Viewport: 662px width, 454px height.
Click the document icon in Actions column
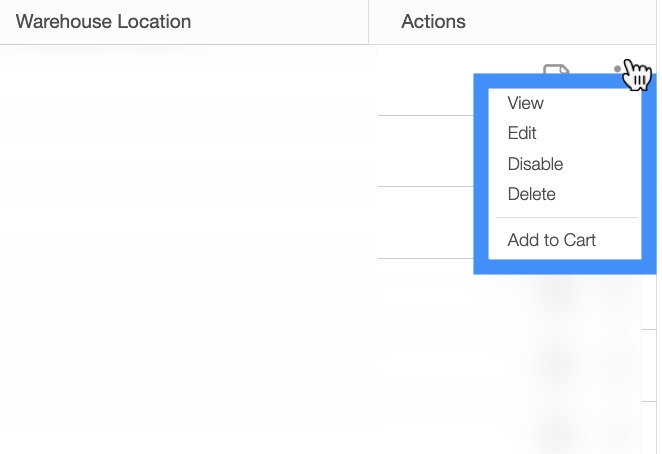(556, 70)
